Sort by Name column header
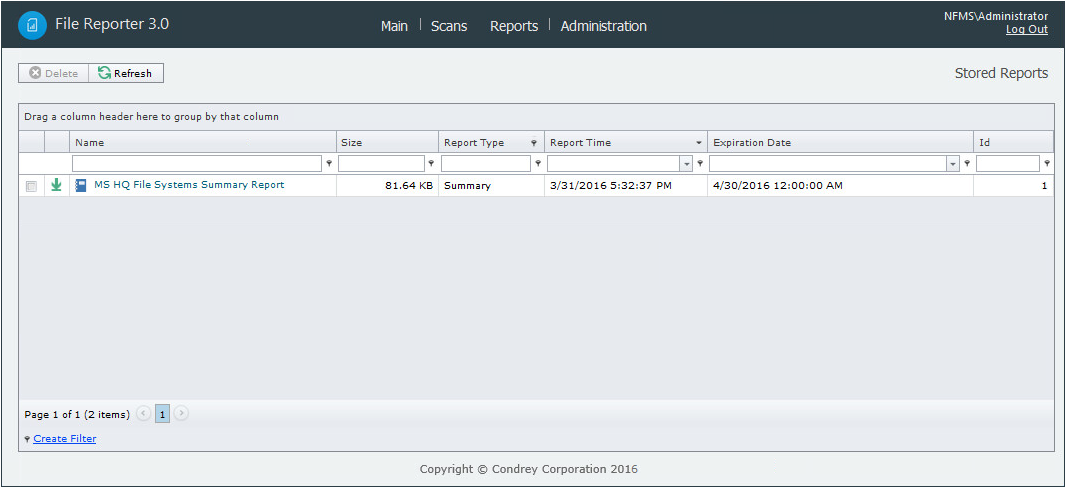This screenshot has height=488, width=1067. click(203, 143)
